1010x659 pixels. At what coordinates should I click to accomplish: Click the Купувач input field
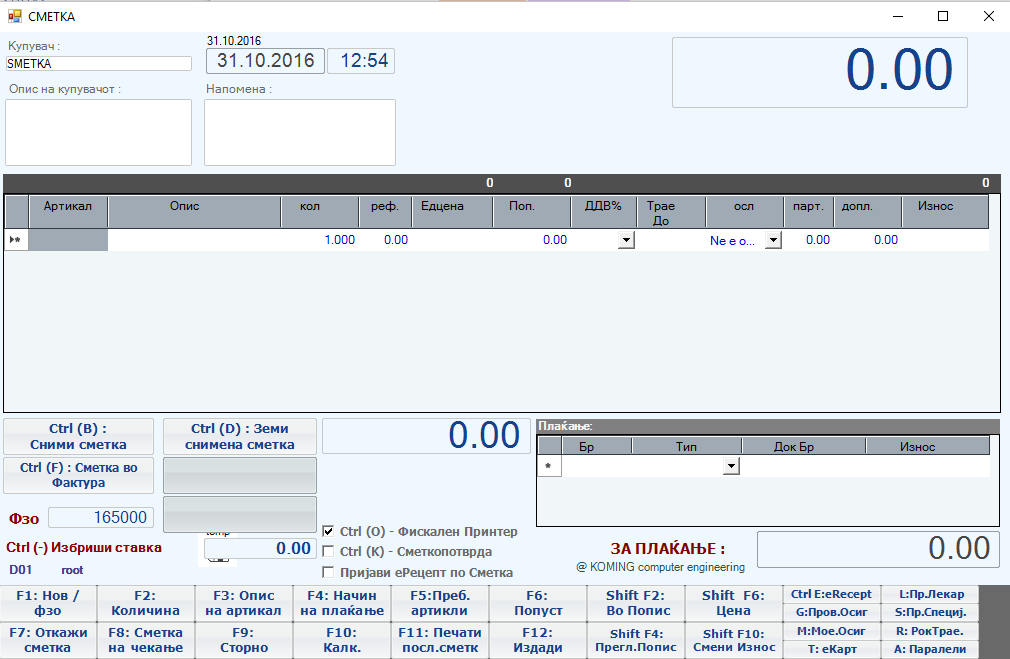tap(98, 63)
